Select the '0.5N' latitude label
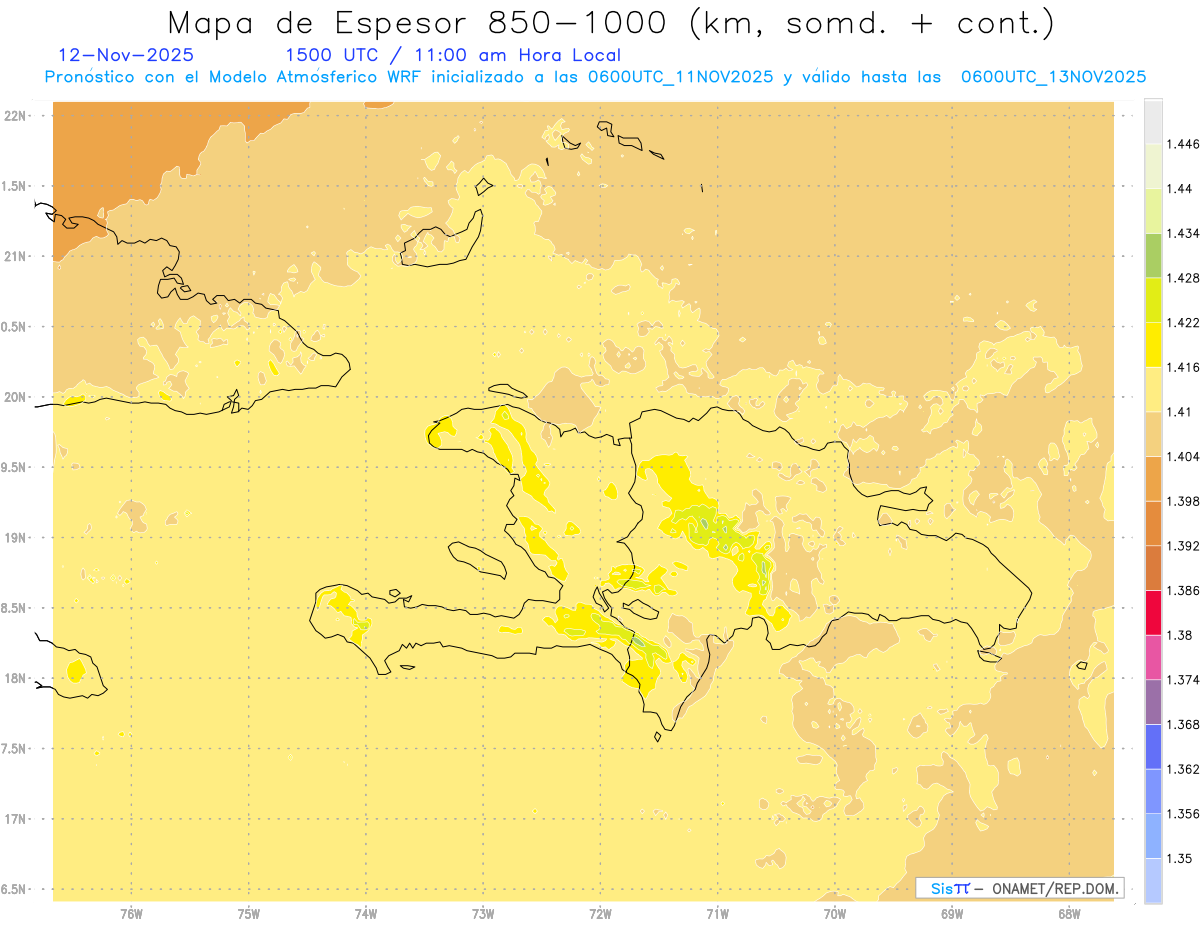 coord(15,327)
